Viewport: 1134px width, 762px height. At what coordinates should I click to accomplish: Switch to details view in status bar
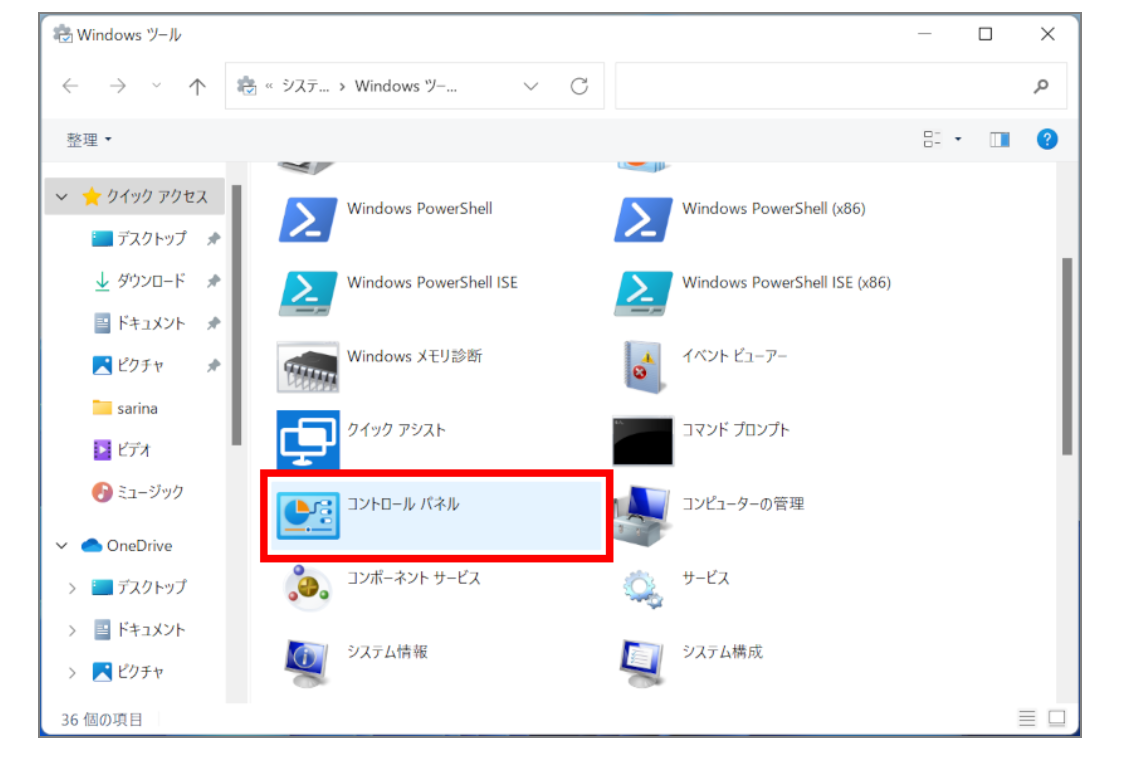click(x=1027, y=718)
